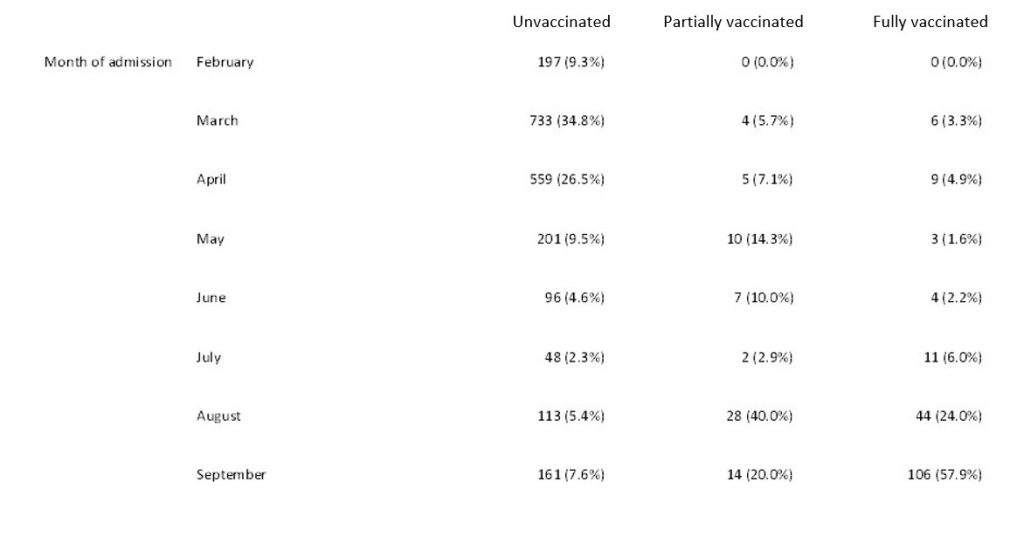1024x537 pixels.
Task: Click the February row label
Action: coord(225,62)
